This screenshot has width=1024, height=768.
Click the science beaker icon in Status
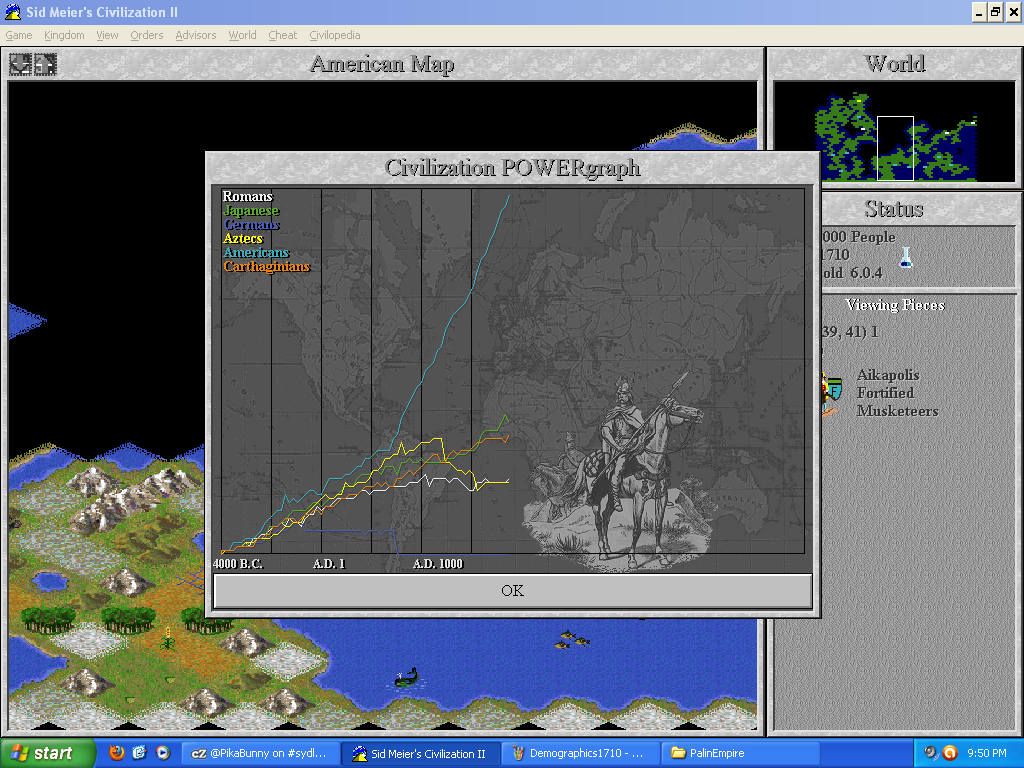(x=906, y=257)
